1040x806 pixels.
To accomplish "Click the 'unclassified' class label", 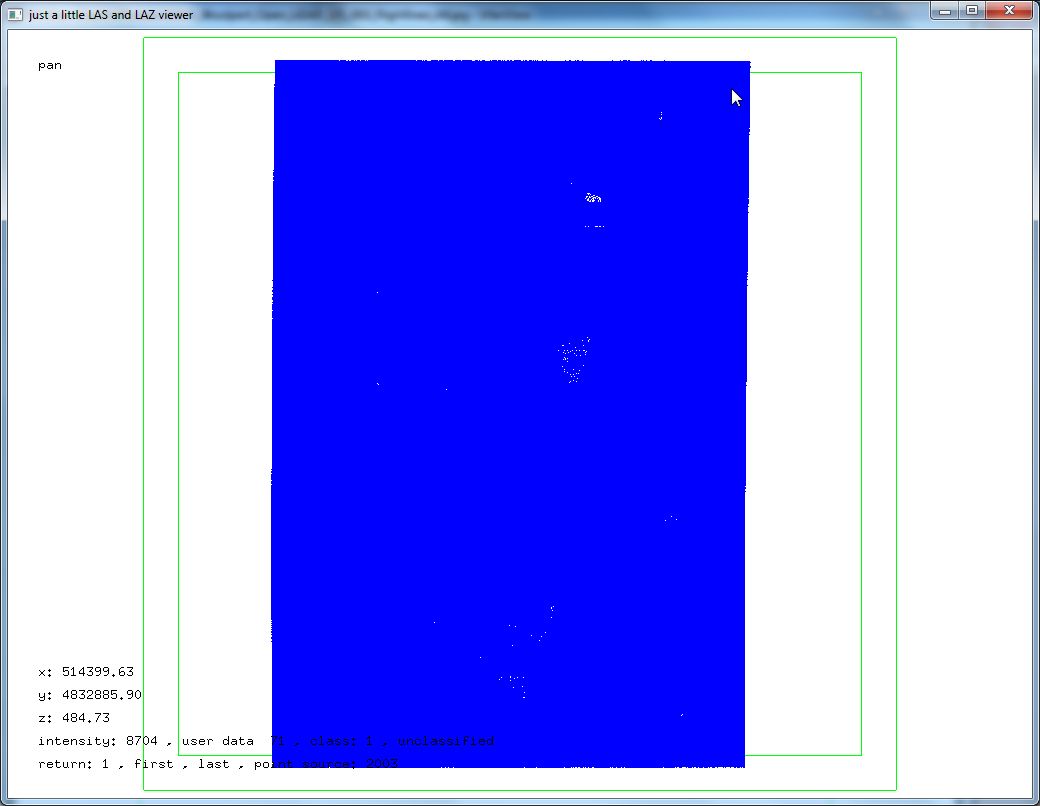I will pyautogui.click(x=445, y=741).
